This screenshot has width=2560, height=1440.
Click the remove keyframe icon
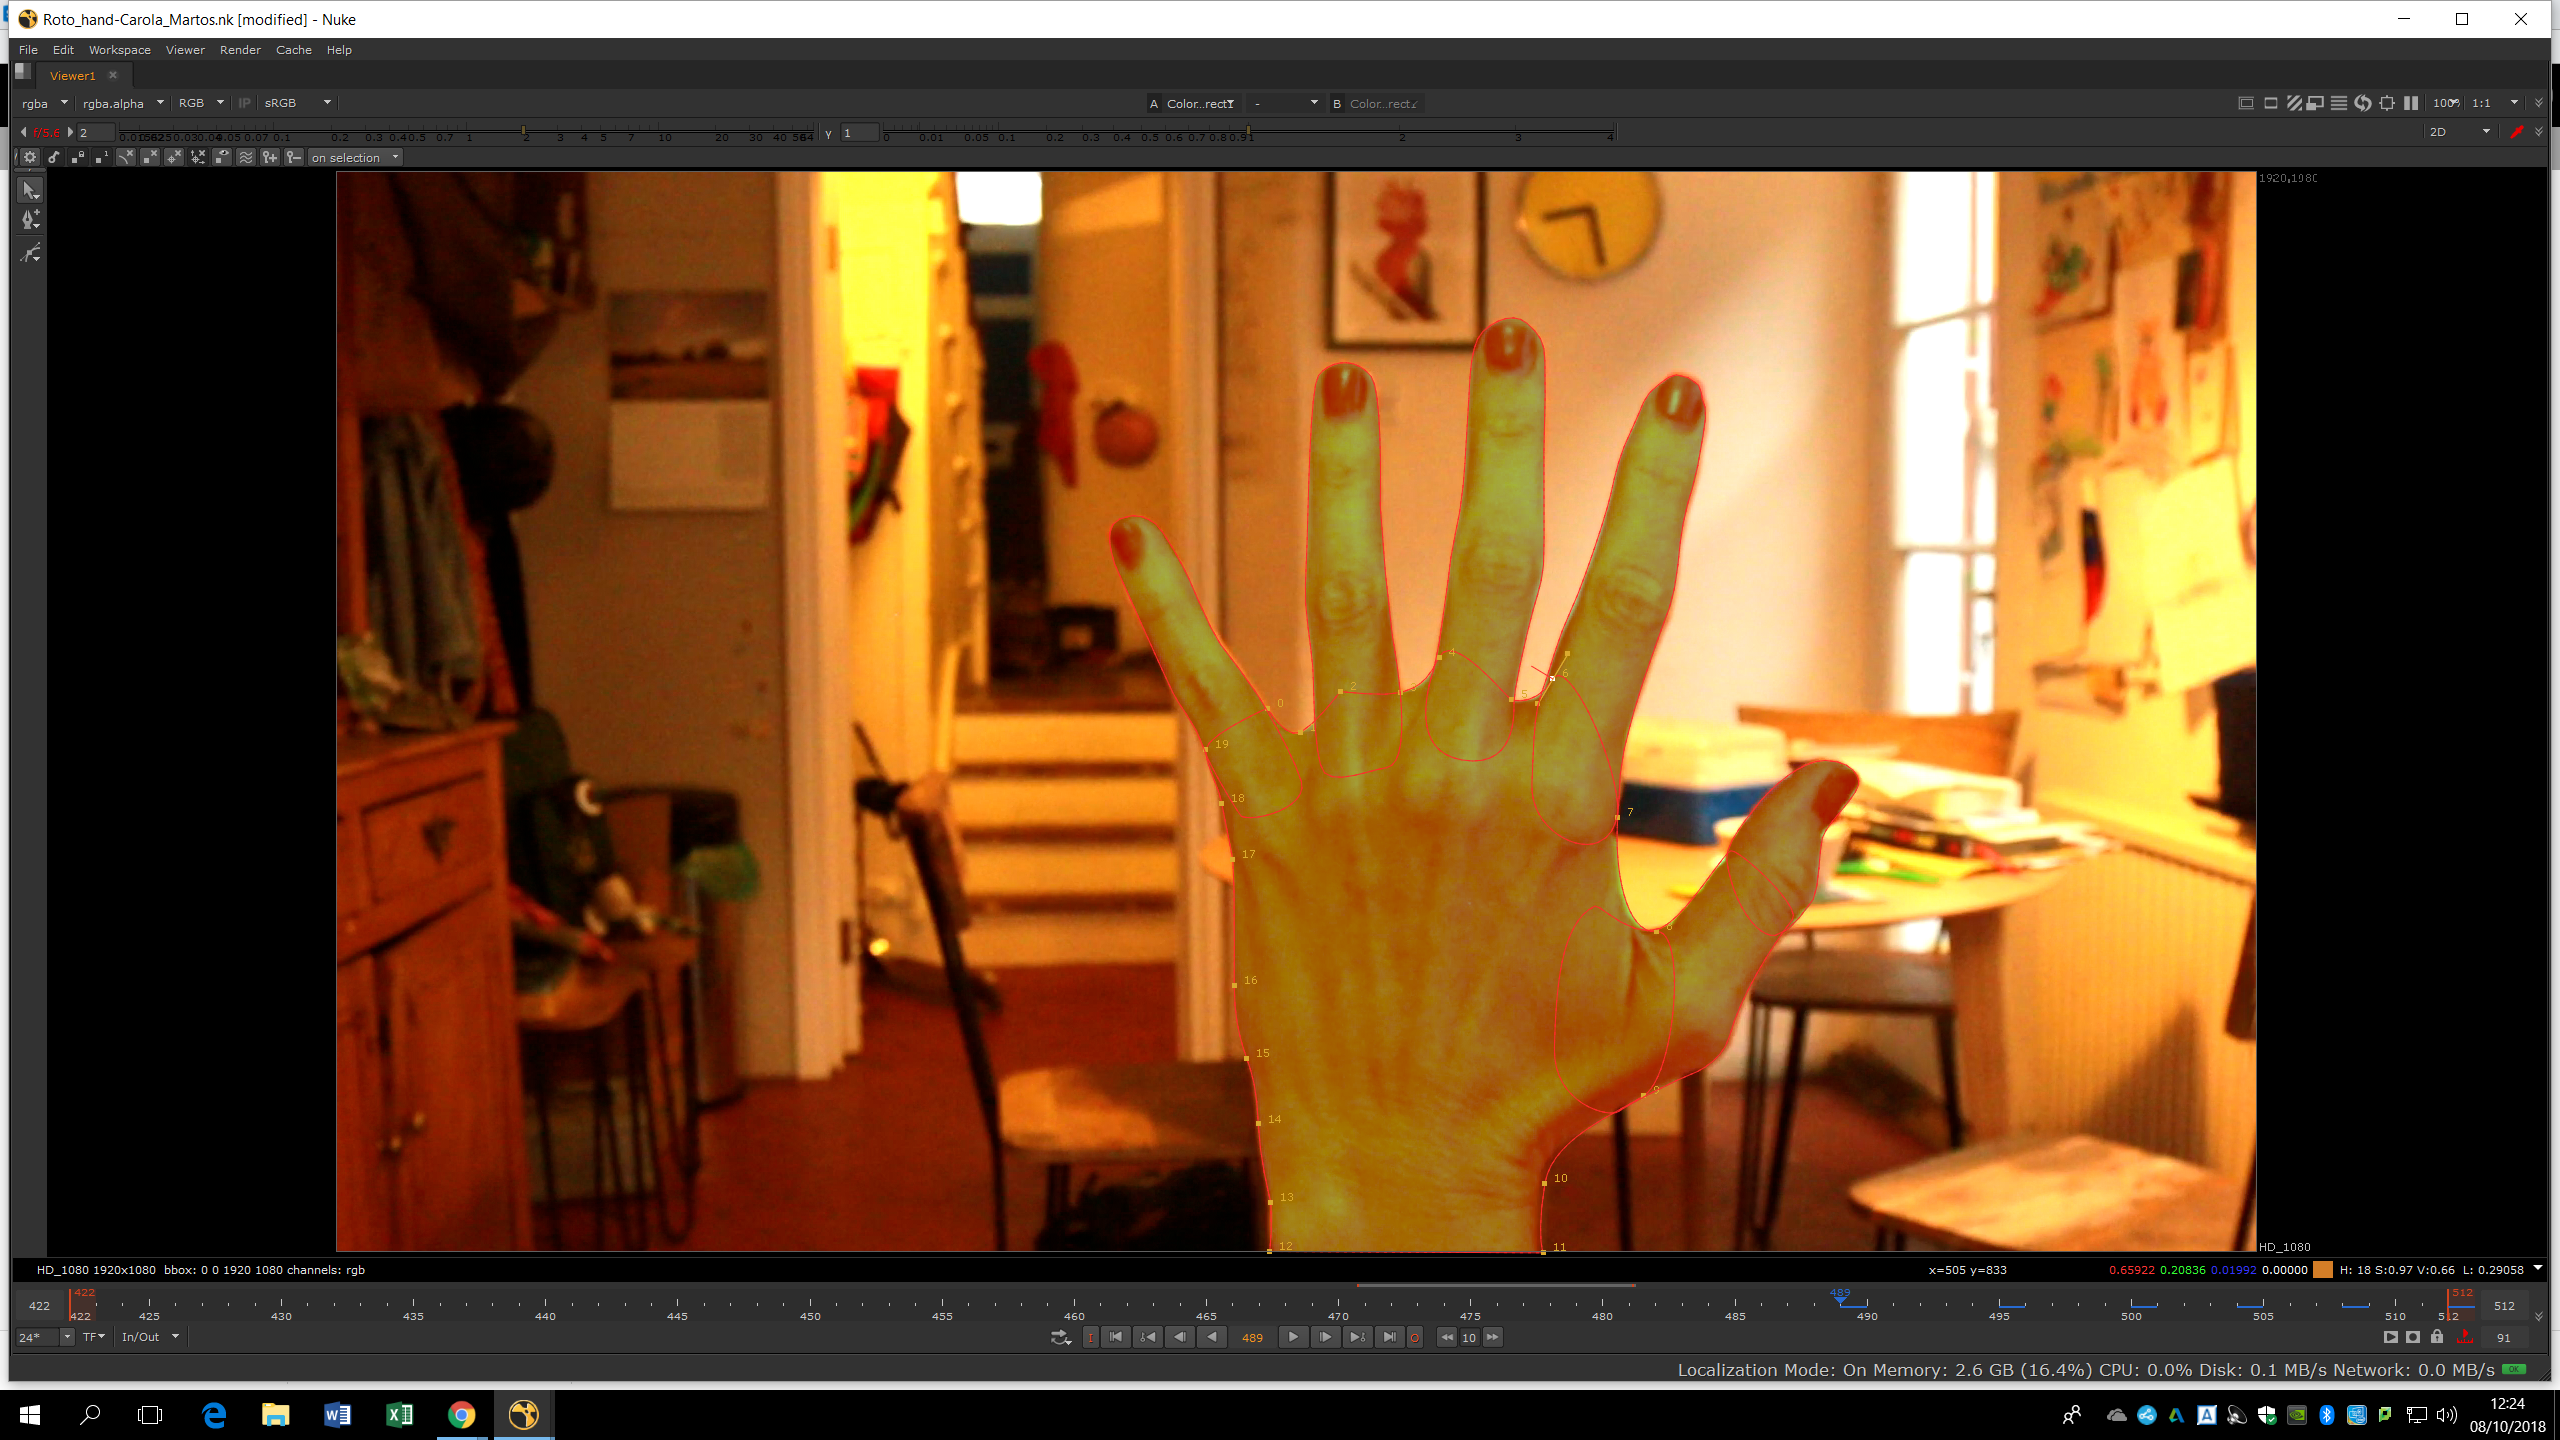(x=294, y=157)
